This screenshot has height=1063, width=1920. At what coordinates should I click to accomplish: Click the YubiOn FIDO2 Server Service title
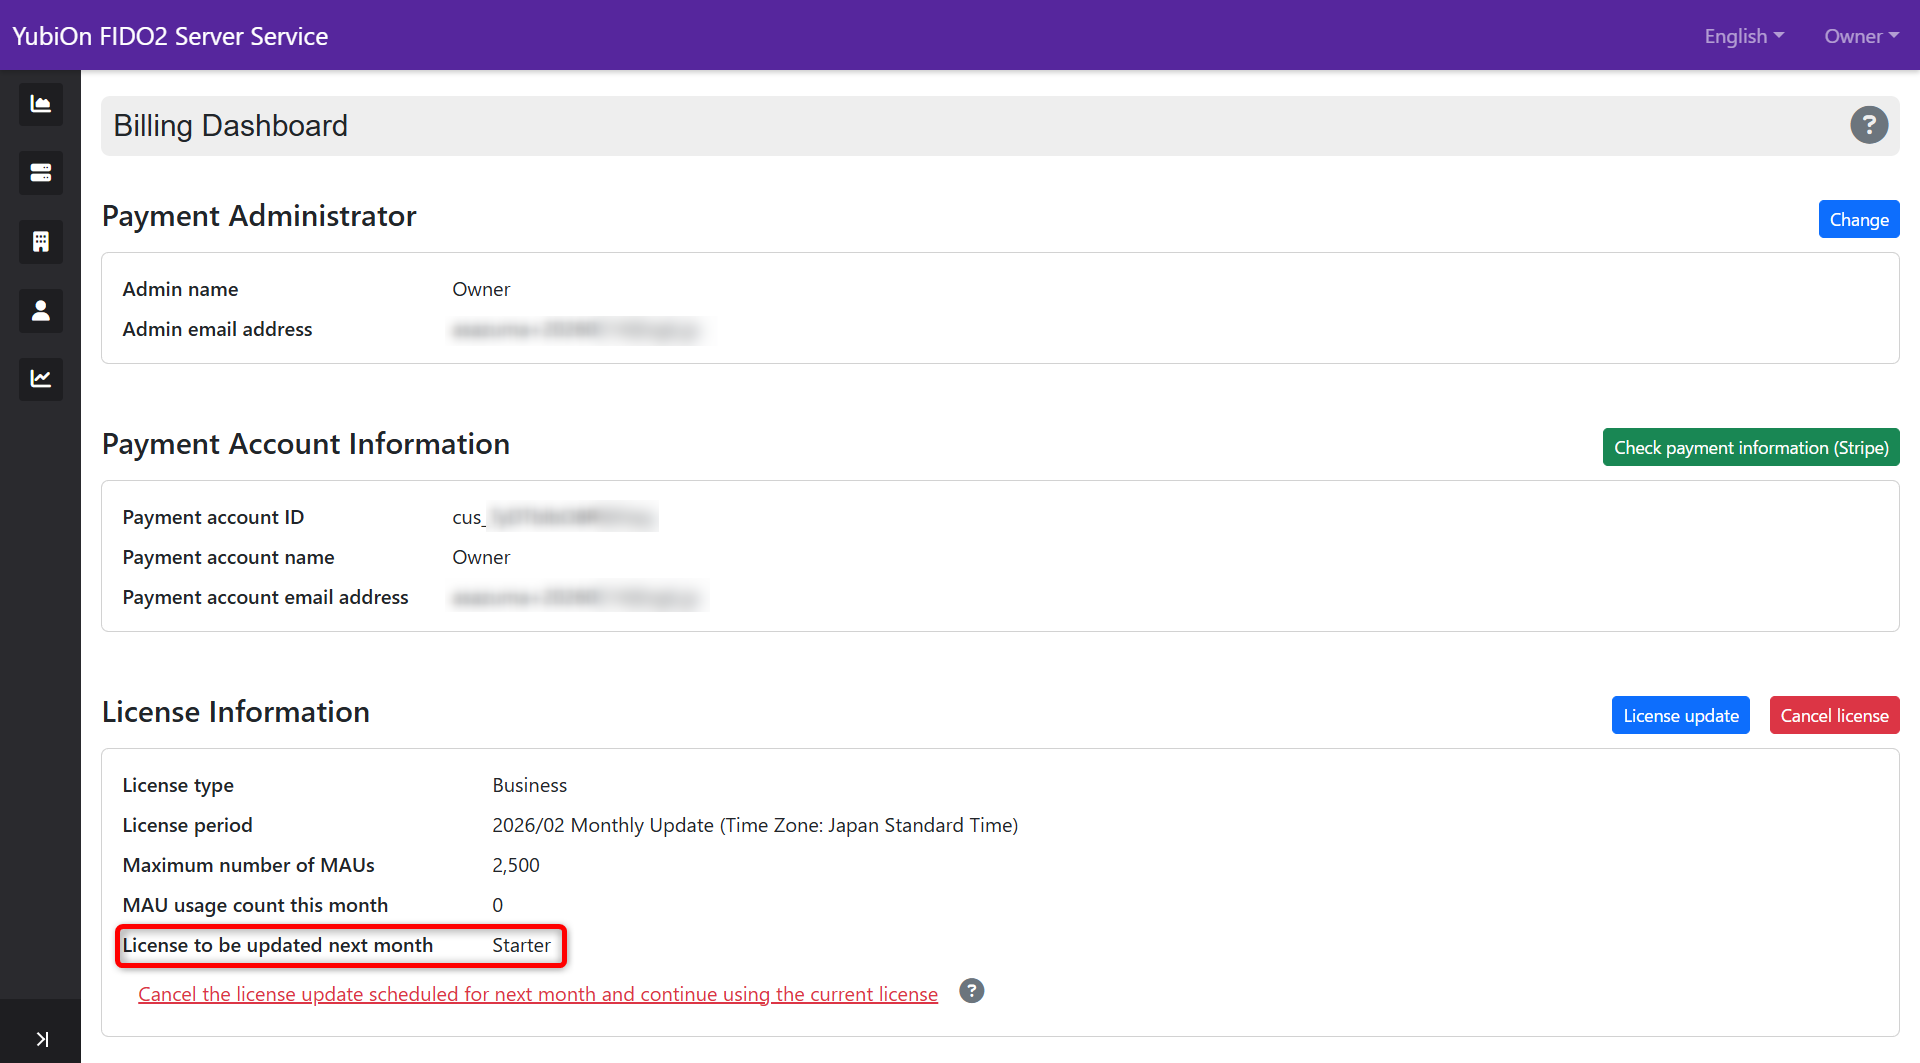pos(170,36)
